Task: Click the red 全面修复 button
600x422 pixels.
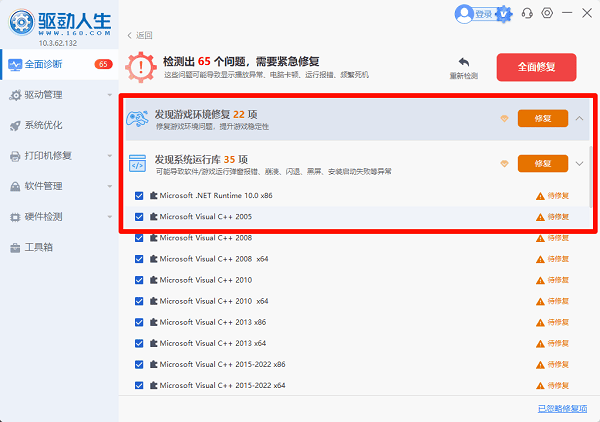Action: pos(536,67)
